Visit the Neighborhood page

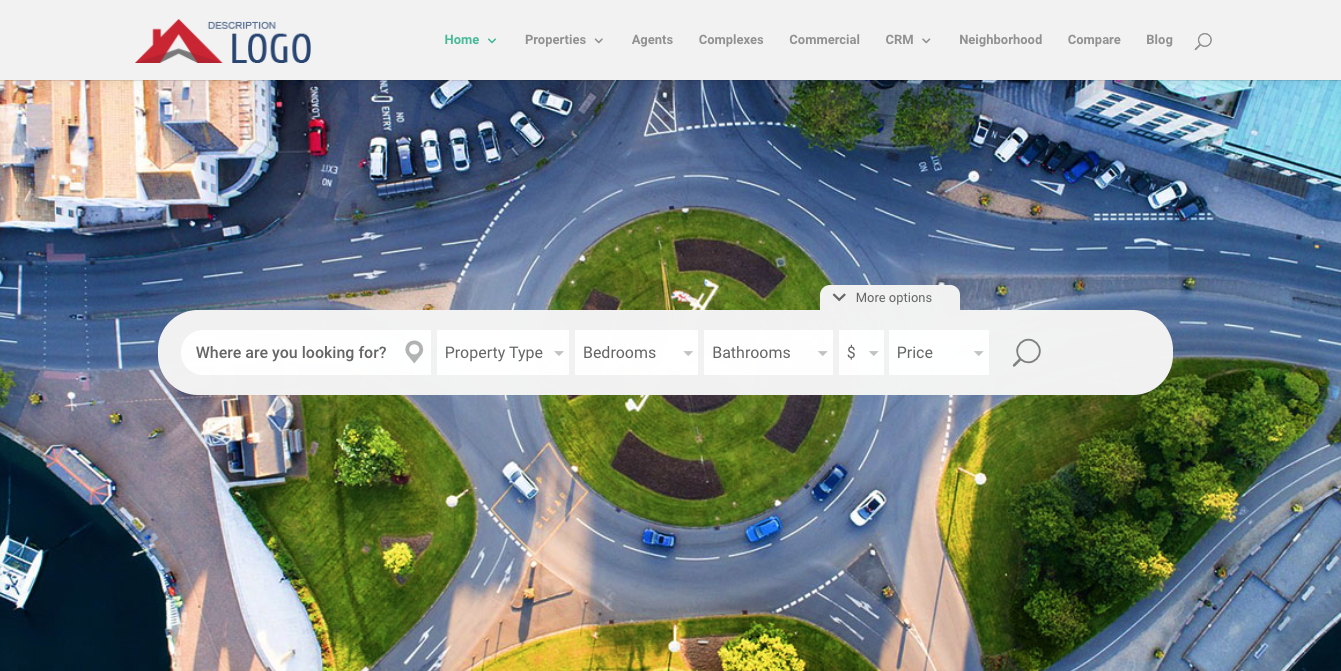click(1000, 40)
